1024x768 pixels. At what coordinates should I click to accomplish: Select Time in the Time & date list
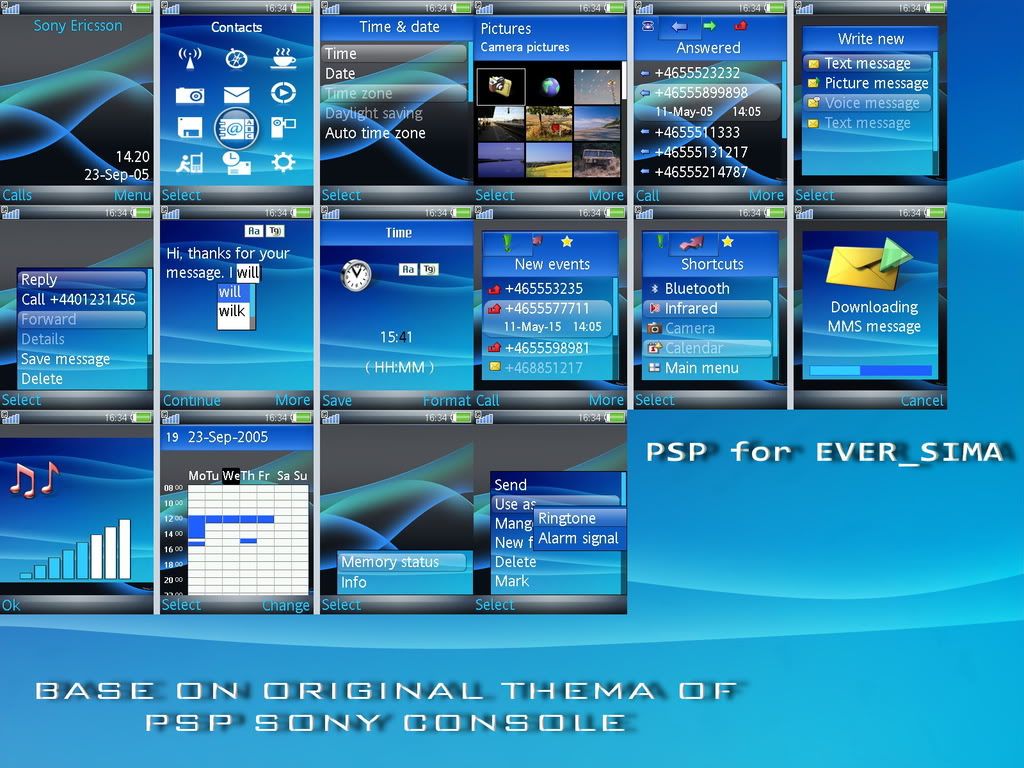[x=394, y=54]
